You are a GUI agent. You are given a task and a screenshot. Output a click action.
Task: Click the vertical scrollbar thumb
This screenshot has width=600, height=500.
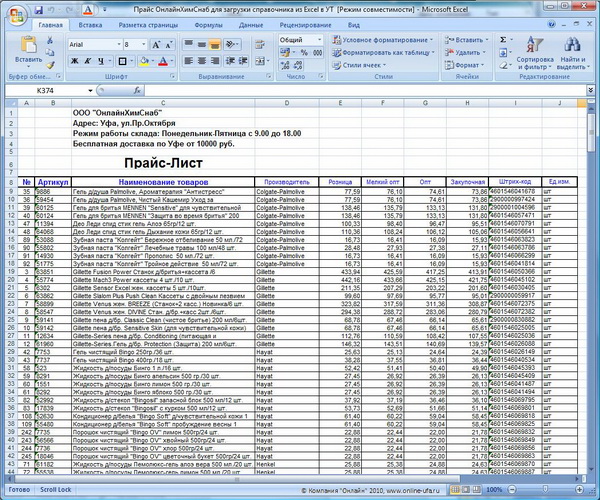click(591, 130)
